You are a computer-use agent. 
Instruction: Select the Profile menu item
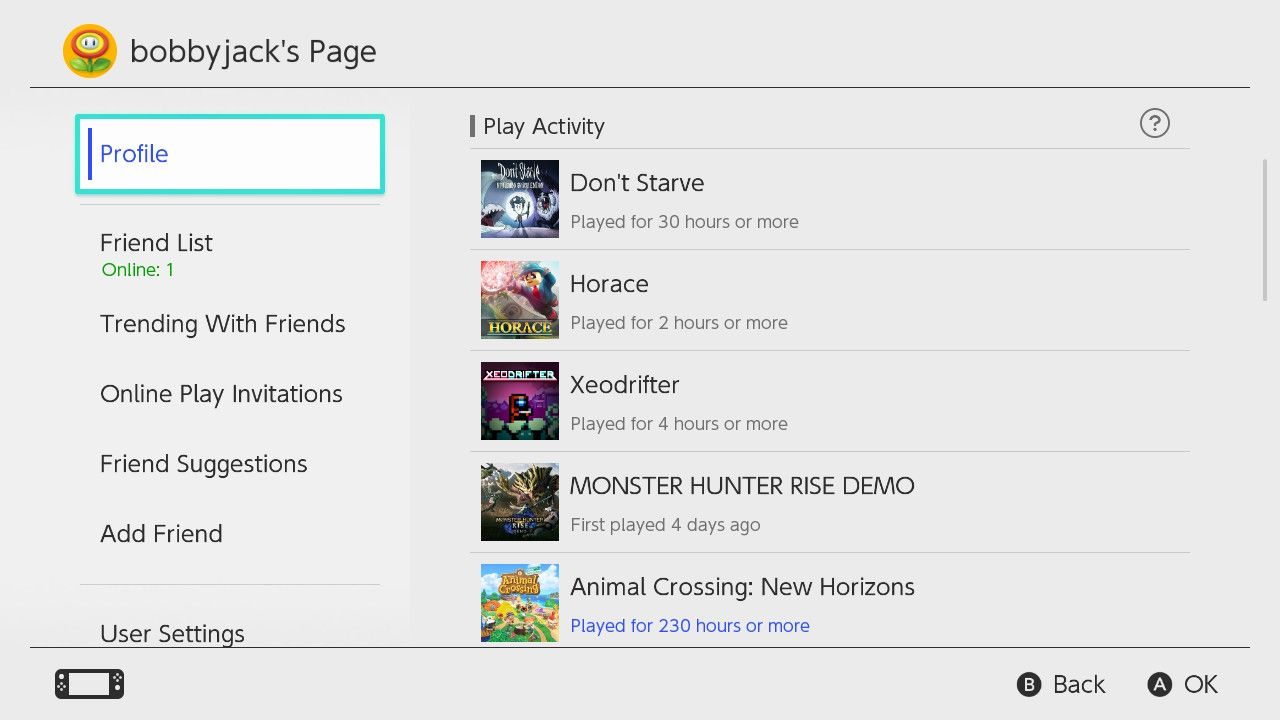click(230, 154)
